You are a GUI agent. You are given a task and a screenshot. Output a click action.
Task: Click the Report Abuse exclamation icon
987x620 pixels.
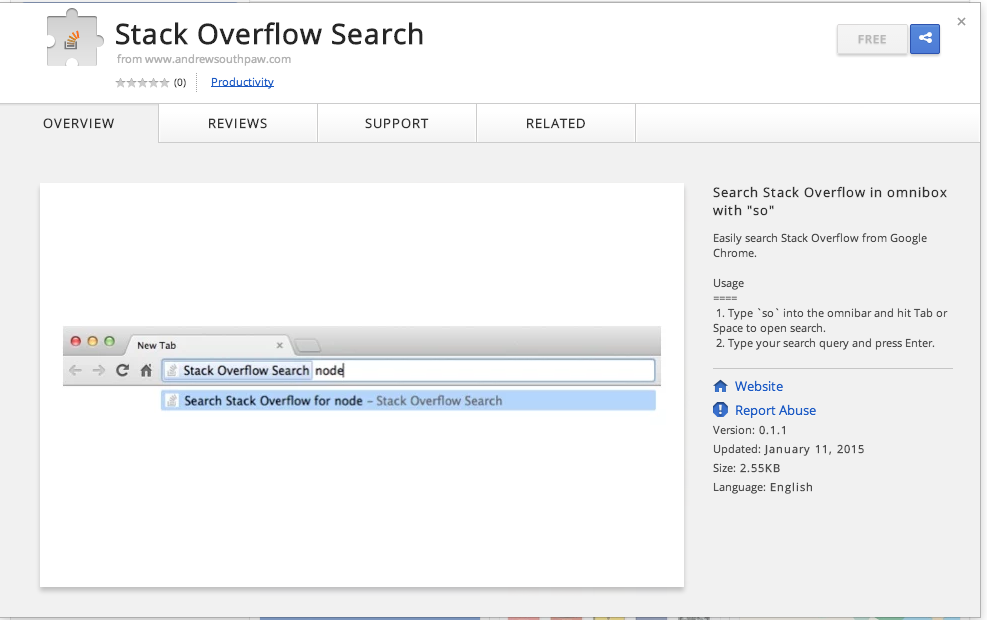coord(720,410)
